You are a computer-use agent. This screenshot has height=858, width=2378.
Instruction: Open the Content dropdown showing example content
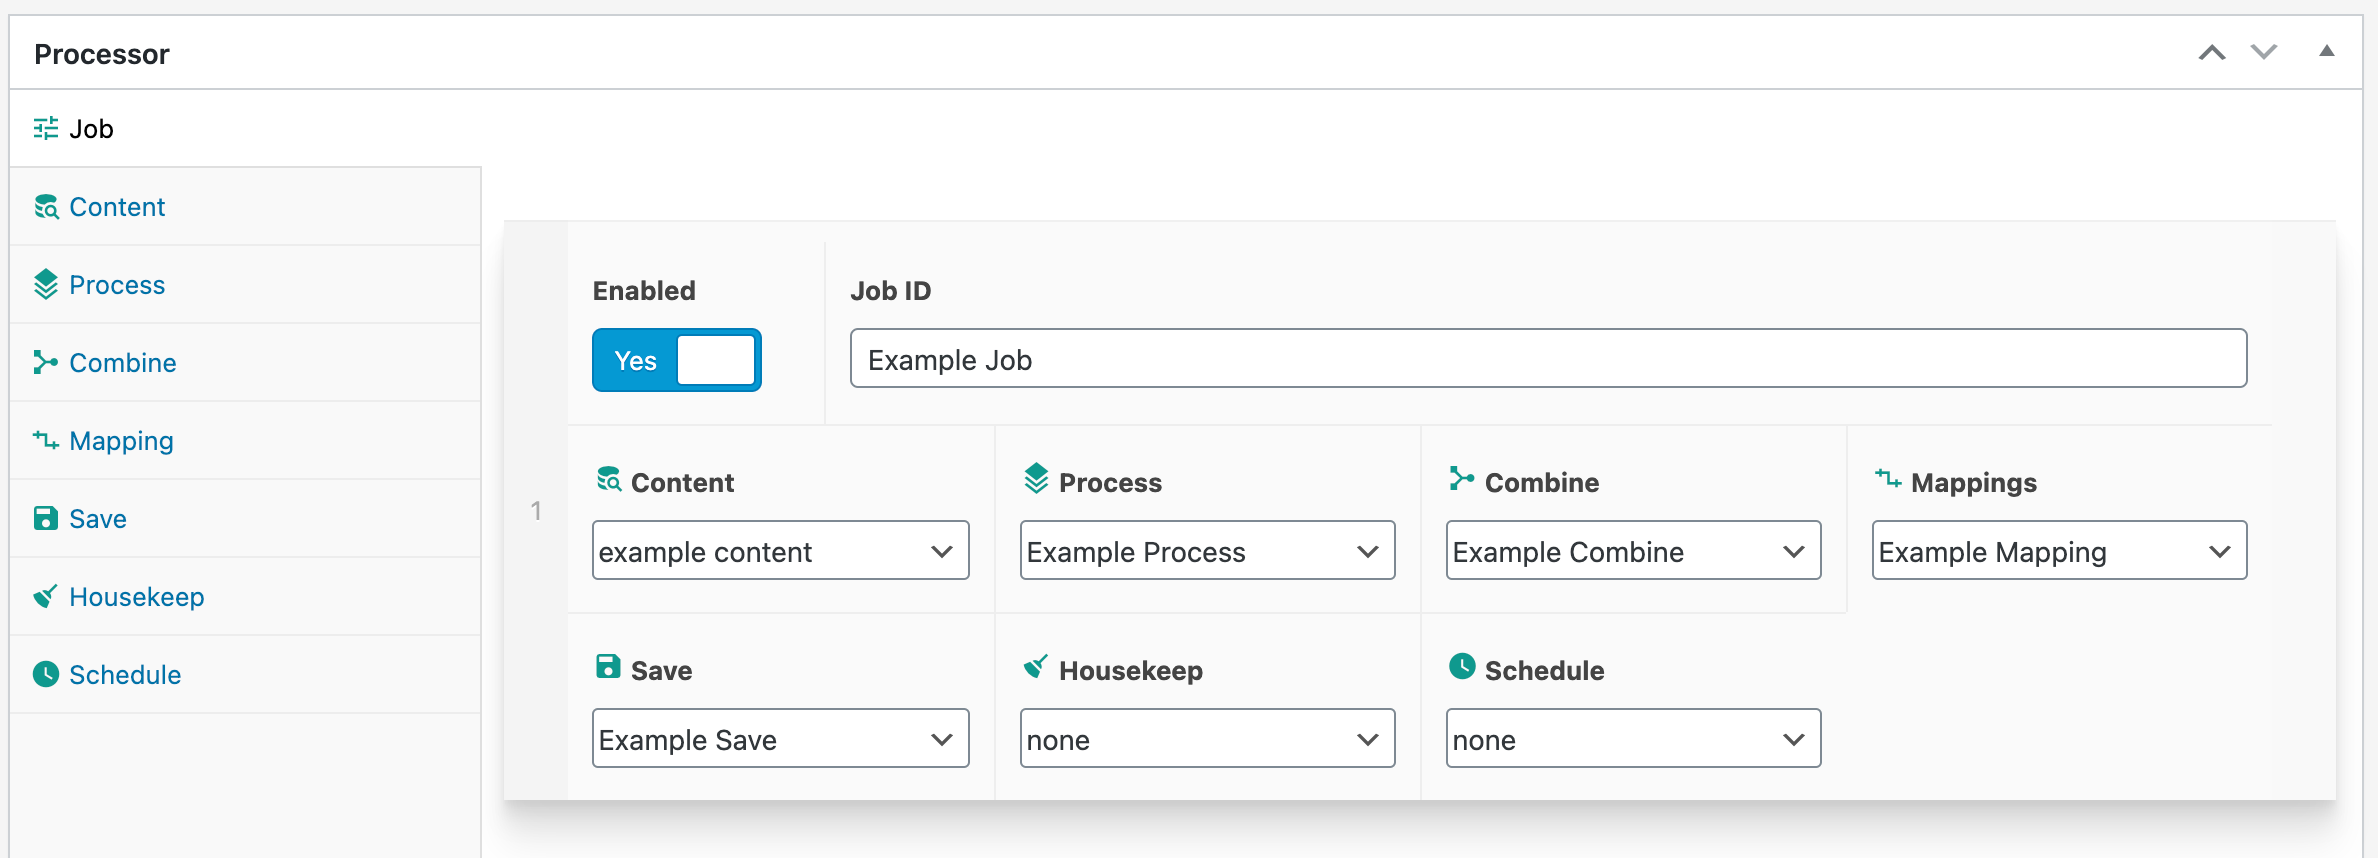tap(781, 550)
